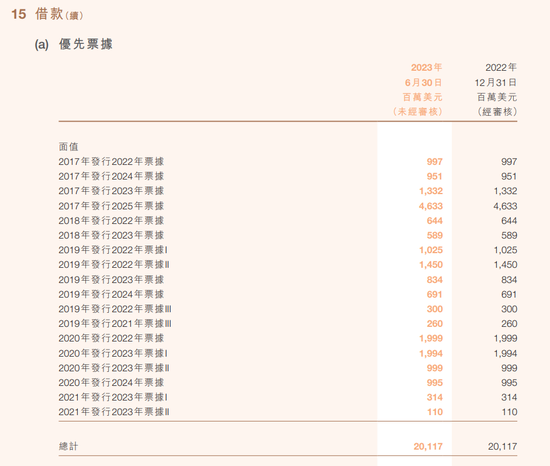Click black value '110' under 2022
Screen dimensions: 550x466
509,412
